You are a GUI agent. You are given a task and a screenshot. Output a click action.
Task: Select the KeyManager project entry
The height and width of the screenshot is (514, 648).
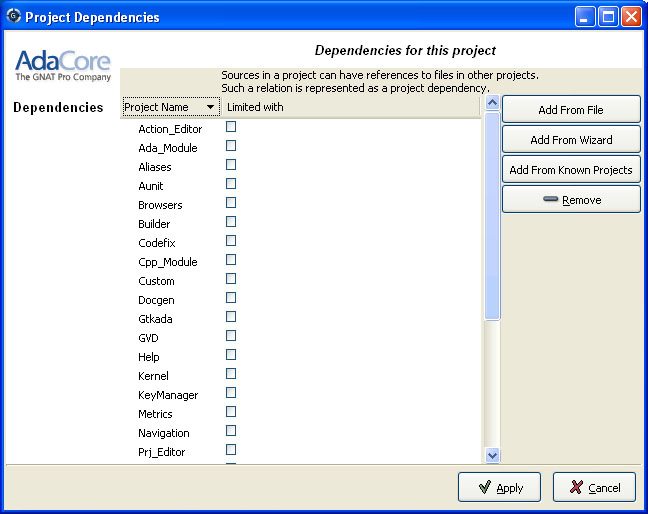(x=168, y=395)
